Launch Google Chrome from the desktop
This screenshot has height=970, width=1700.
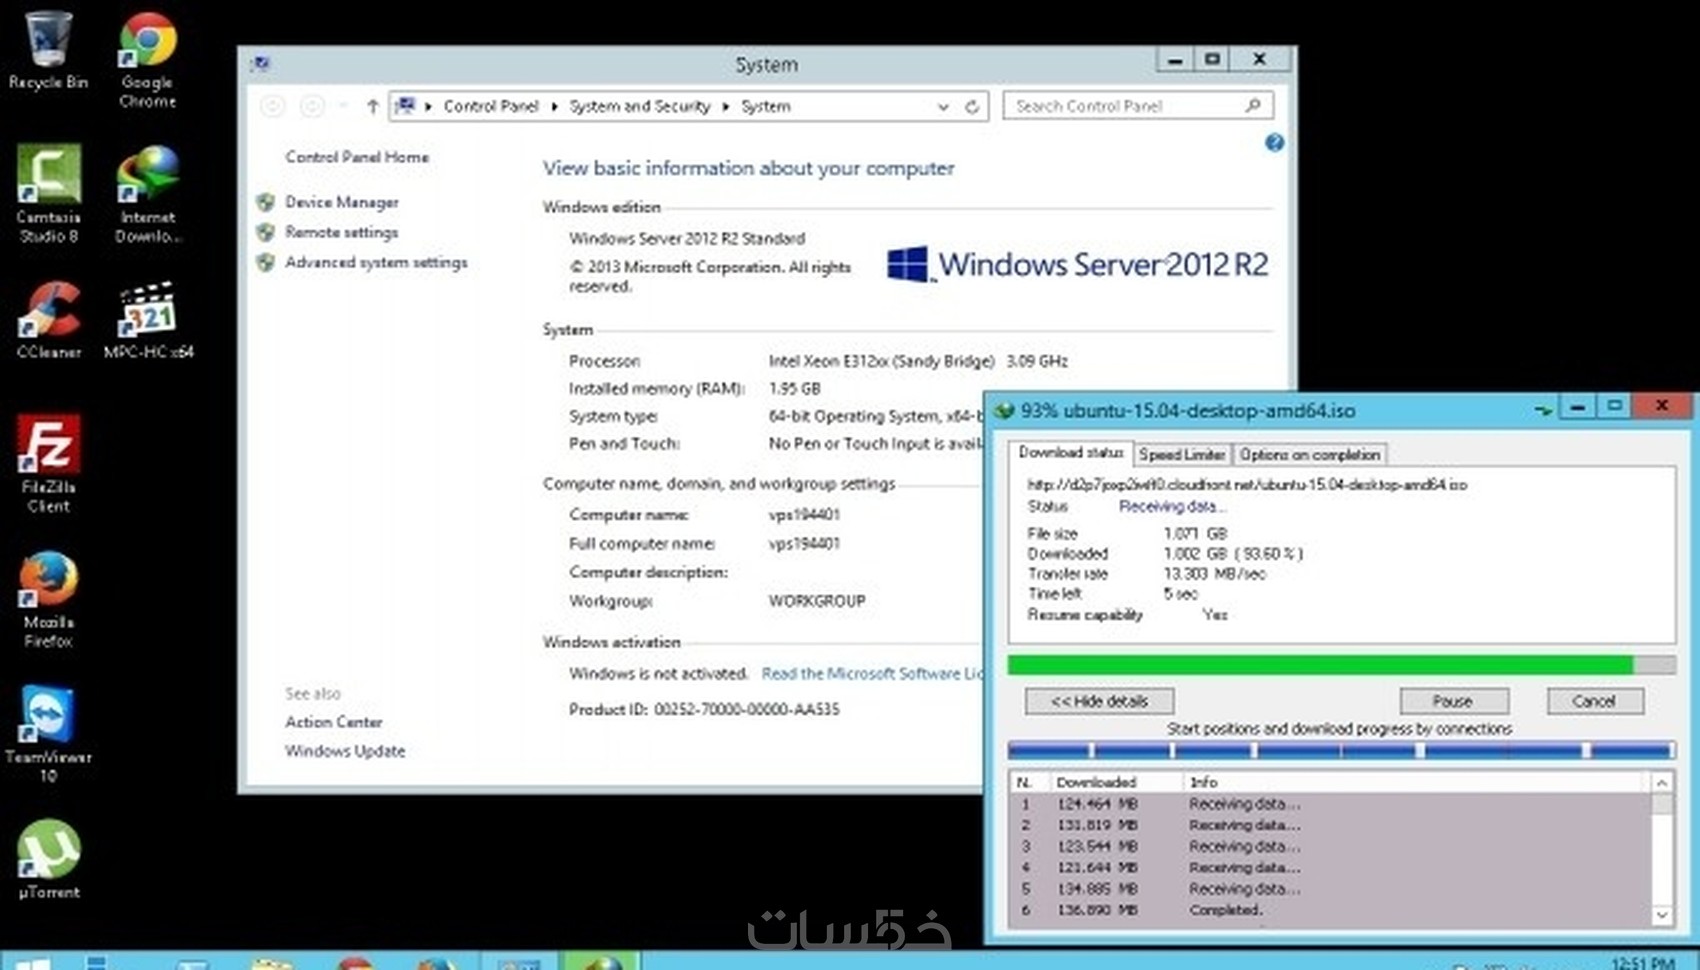click(148, 58)
